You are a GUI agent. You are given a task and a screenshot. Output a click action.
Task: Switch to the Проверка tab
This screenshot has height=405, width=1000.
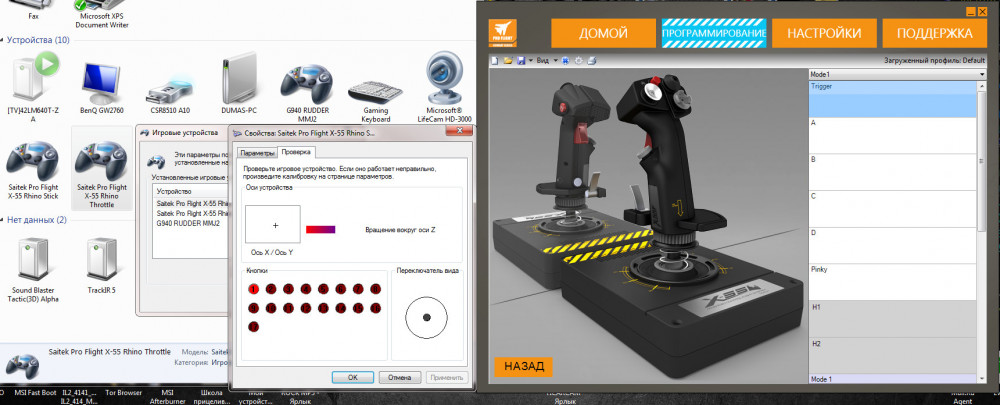tap(297, 152)
